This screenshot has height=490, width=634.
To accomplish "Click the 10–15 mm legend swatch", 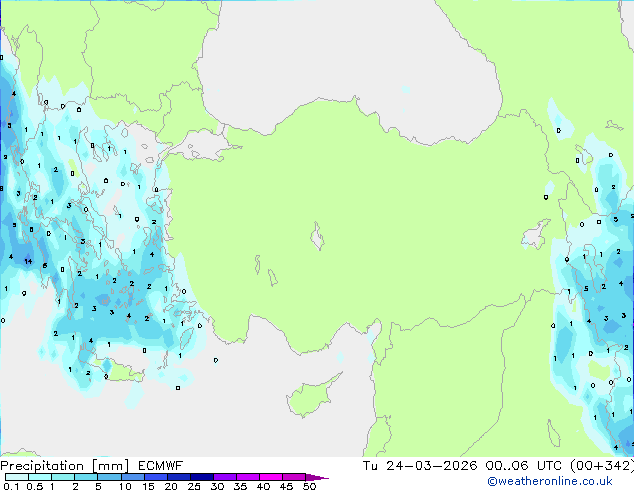I will 132,477.
